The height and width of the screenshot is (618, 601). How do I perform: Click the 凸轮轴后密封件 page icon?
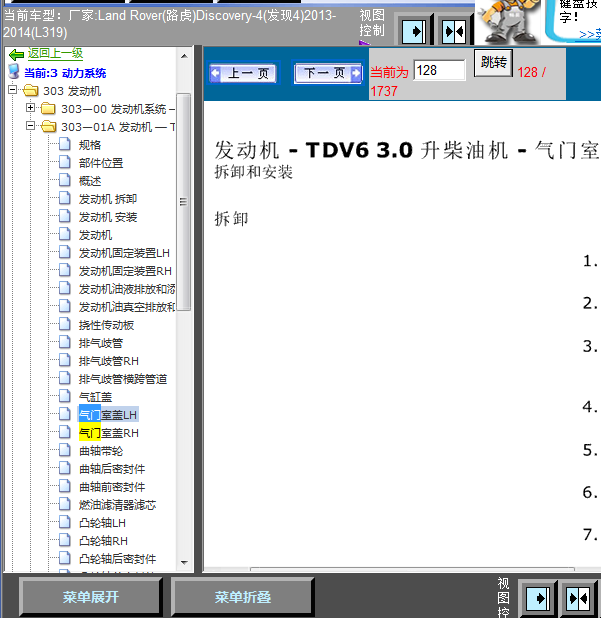(65, 558)
